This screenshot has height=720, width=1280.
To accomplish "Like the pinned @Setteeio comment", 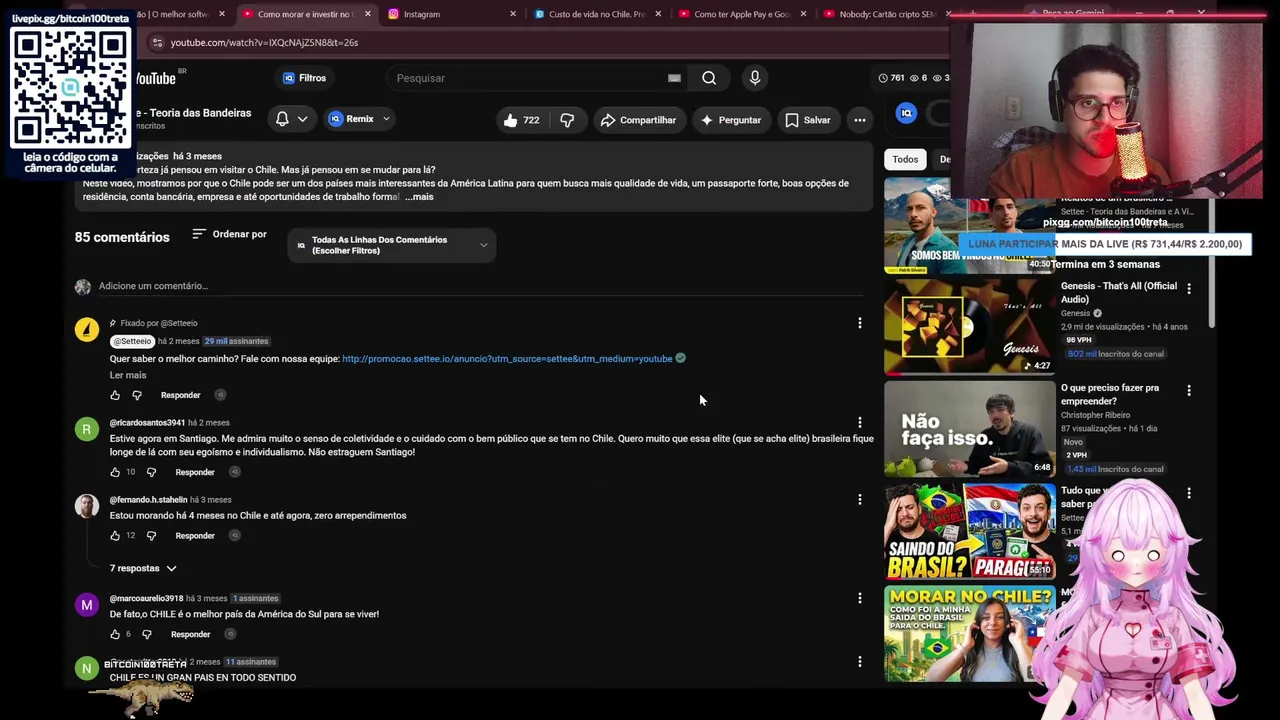I will (115, 395).
